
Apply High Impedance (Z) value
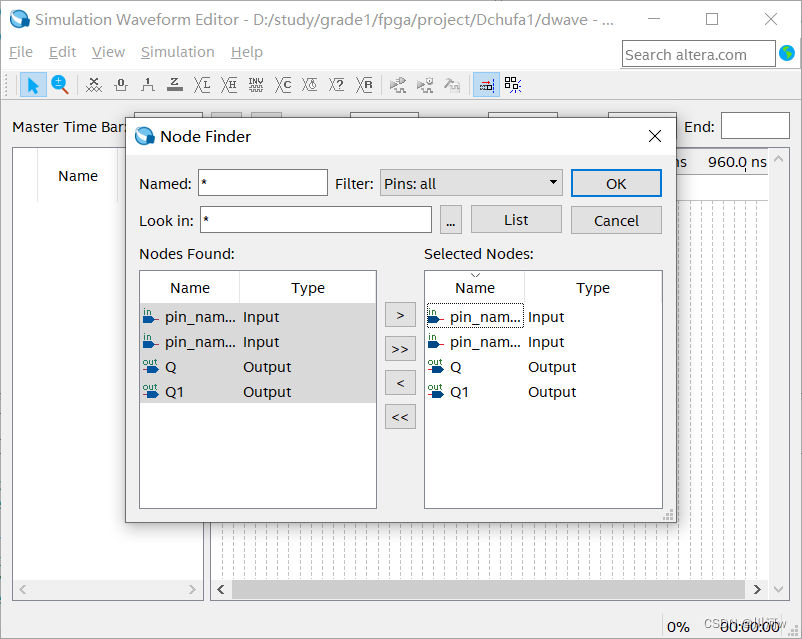pos(175,85)
